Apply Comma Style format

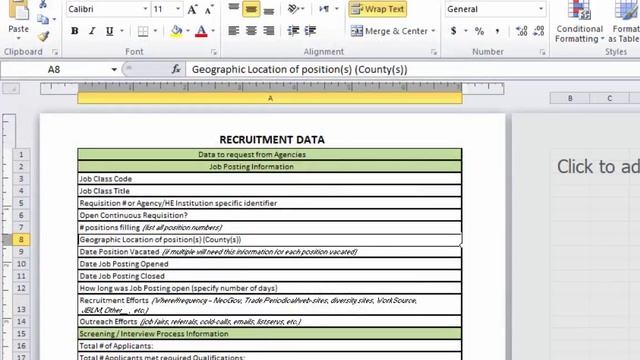pyautogui.click(x=497, y=31)
